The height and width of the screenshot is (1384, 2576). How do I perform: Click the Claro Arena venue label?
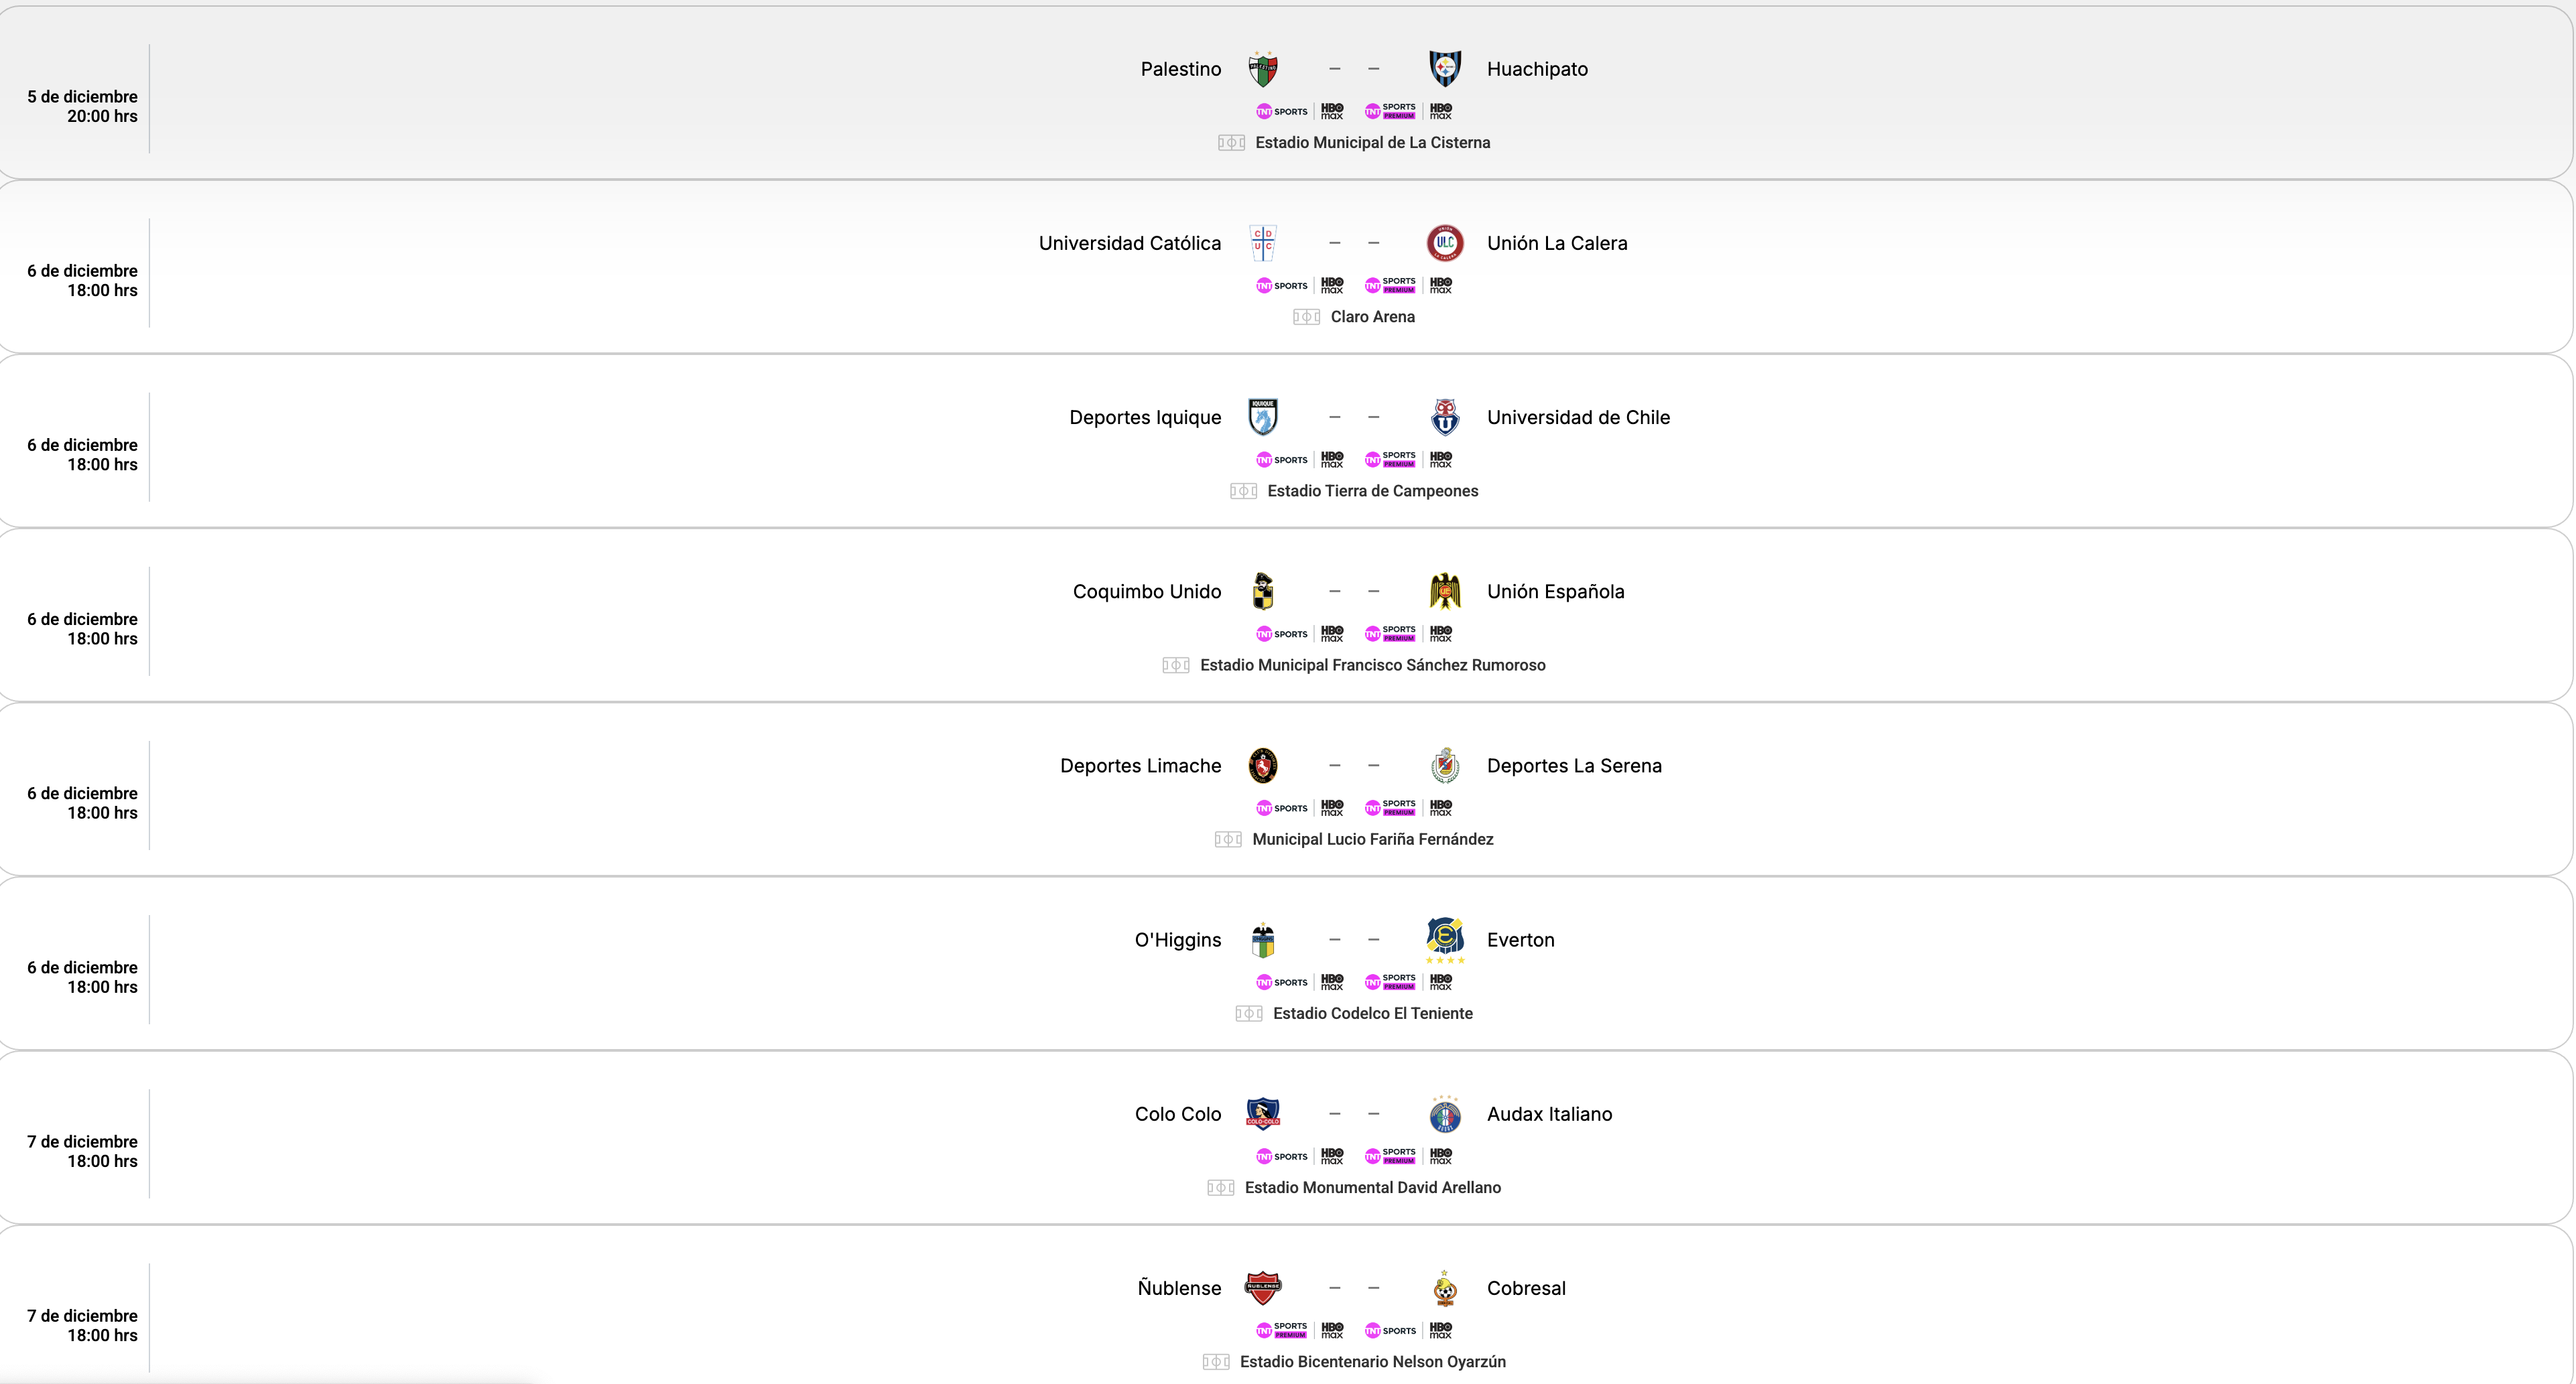[1372, 317]
